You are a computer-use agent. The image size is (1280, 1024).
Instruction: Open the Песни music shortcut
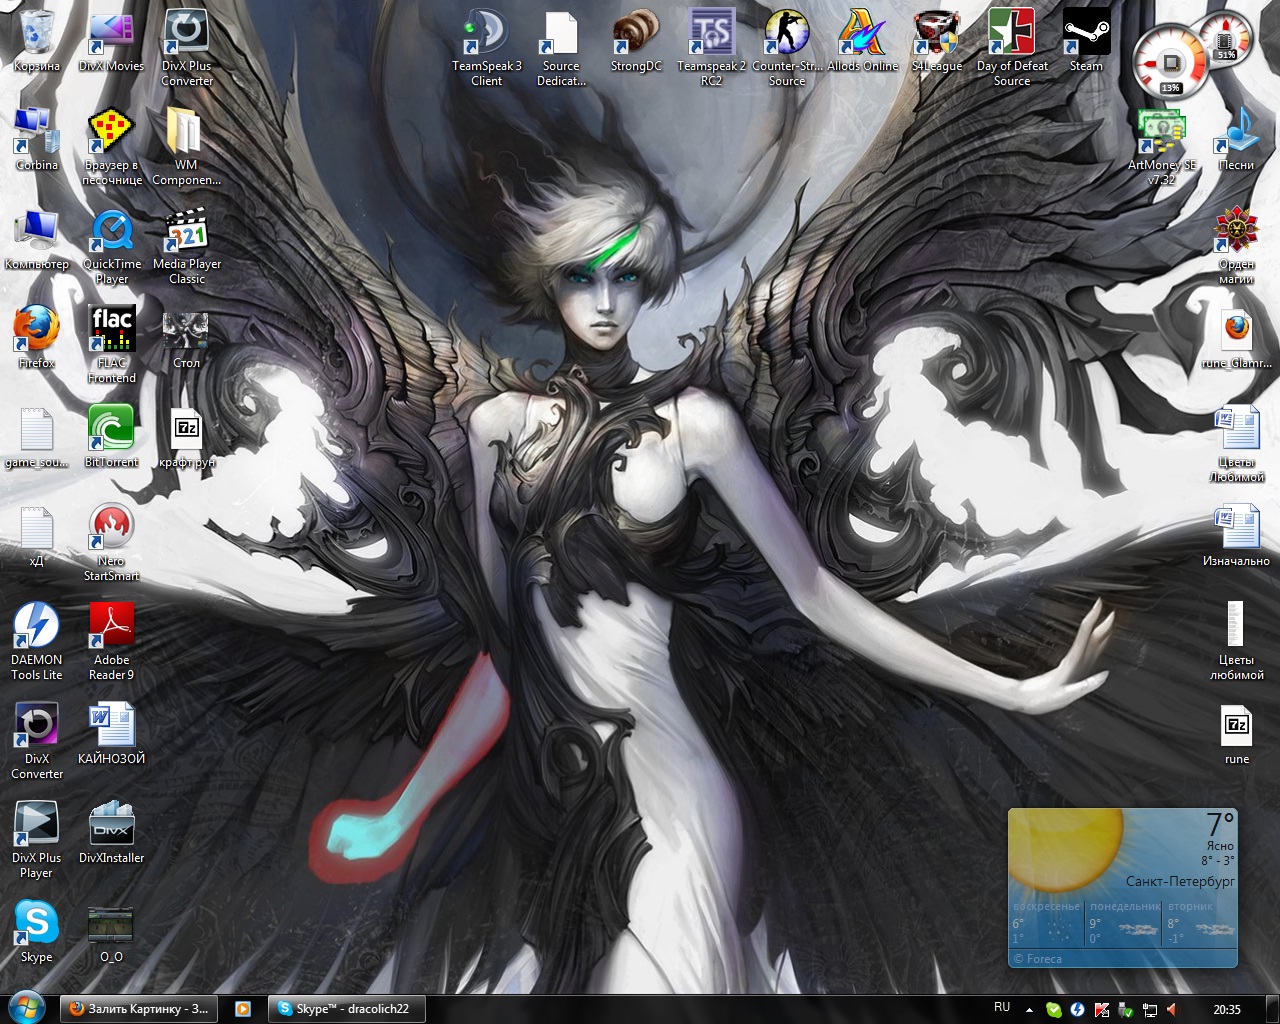pyautogui.click(x=1237, y=140)
